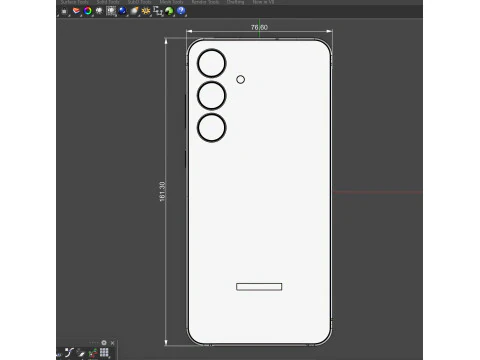Switch to Drafting tab
The width and height of the screenshot is (480, 360).
pos(235,2)
